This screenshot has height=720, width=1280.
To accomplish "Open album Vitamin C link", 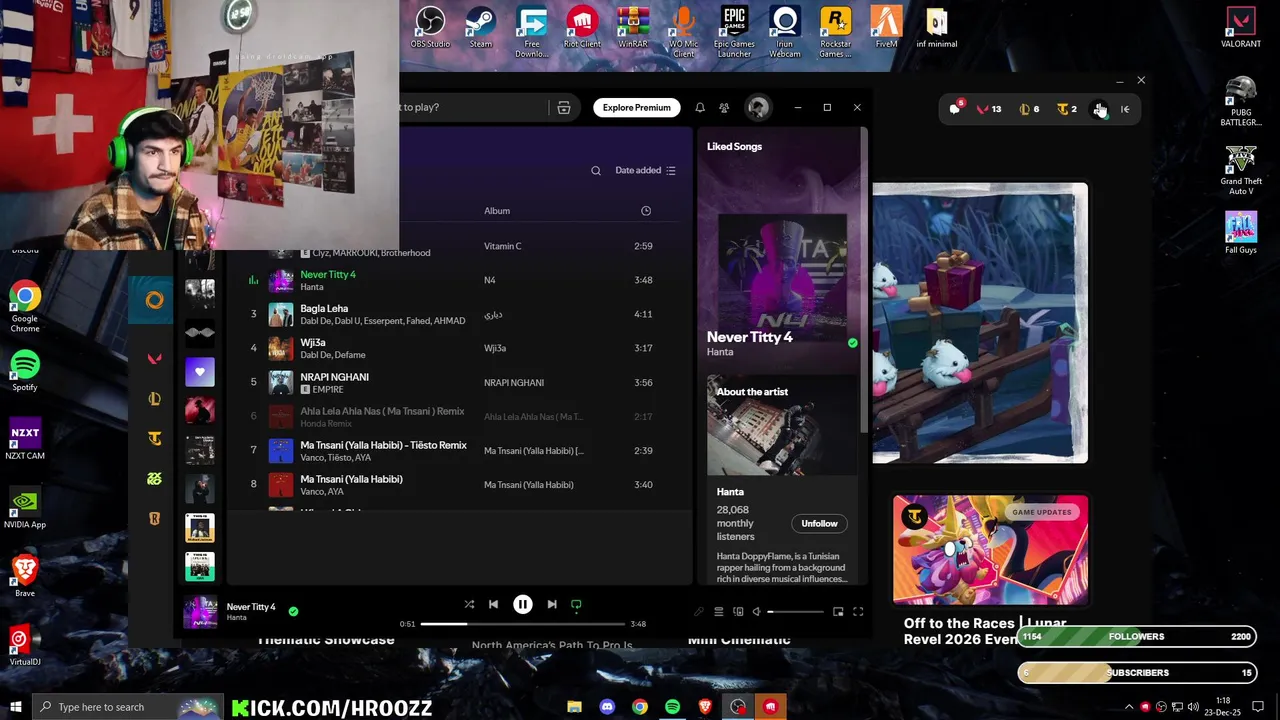I will coord(503,246).
